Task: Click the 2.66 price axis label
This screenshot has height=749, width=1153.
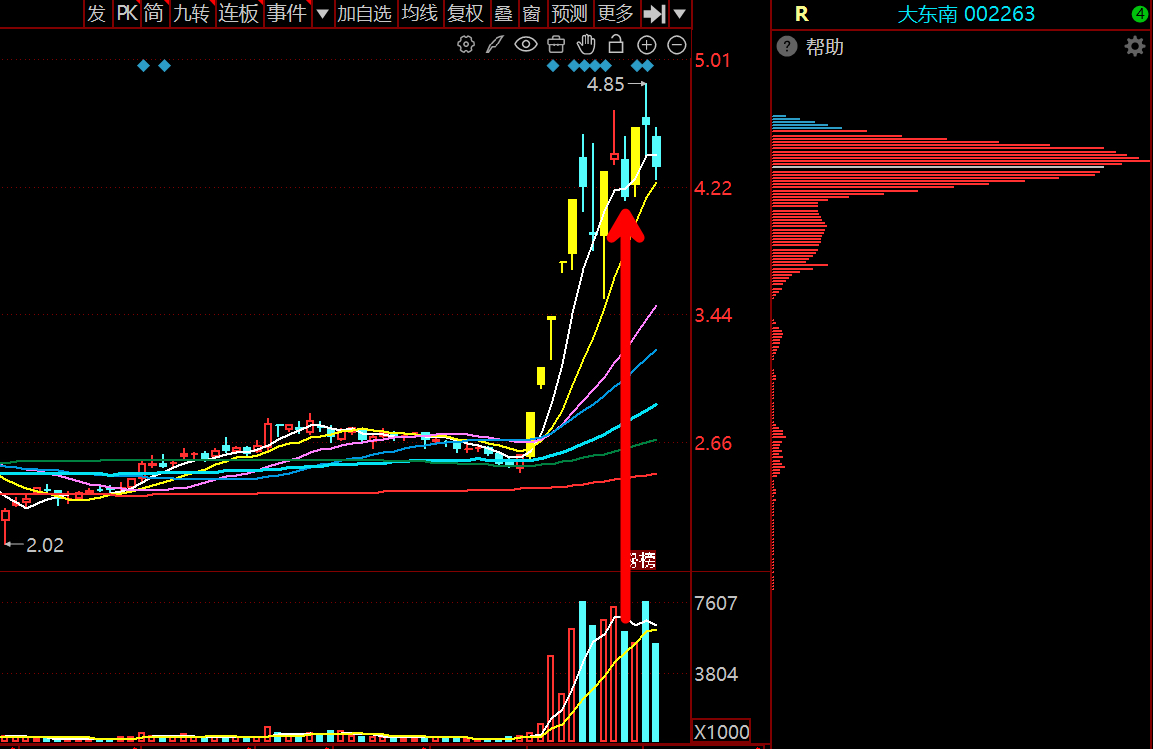Action: coord(713,443)
